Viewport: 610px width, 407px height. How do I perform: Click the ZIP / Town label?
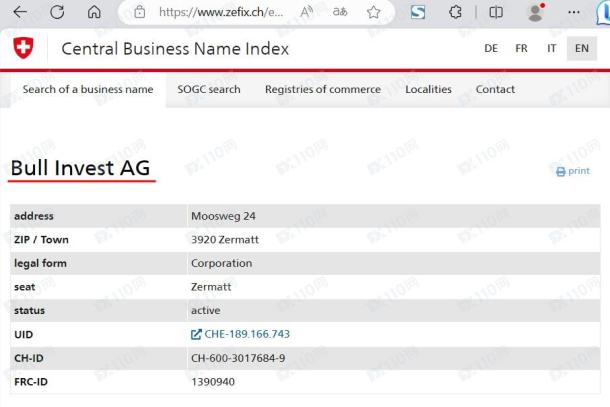pyautogui.click(x=41, y=240)
